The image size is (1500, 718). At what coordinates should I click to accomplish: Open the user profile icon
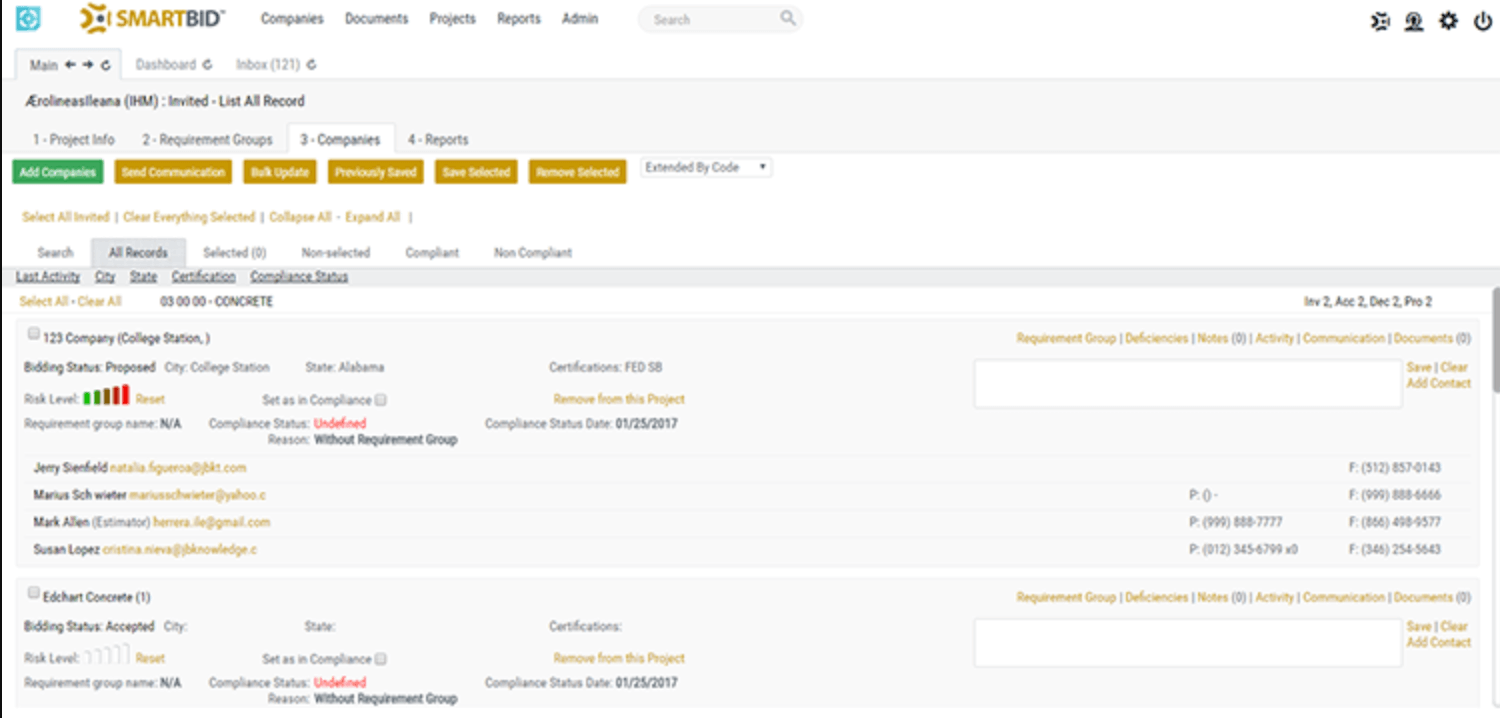point(1413,21)
